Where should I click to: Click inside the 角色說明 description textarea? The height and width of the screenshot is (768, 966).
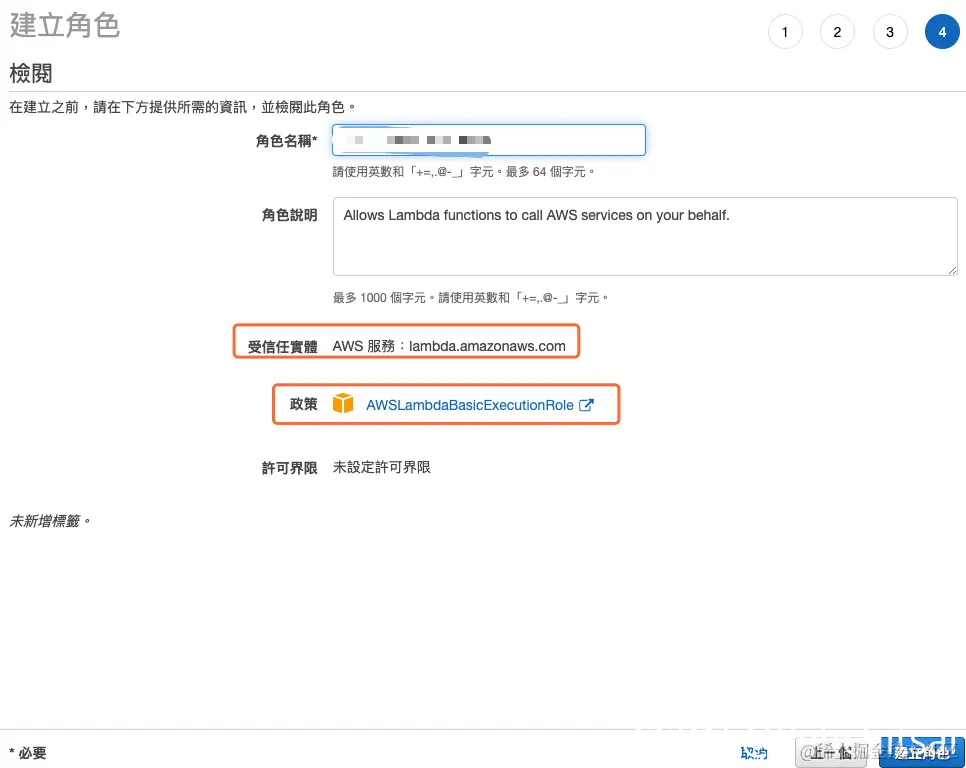click(x=645, y=236)
